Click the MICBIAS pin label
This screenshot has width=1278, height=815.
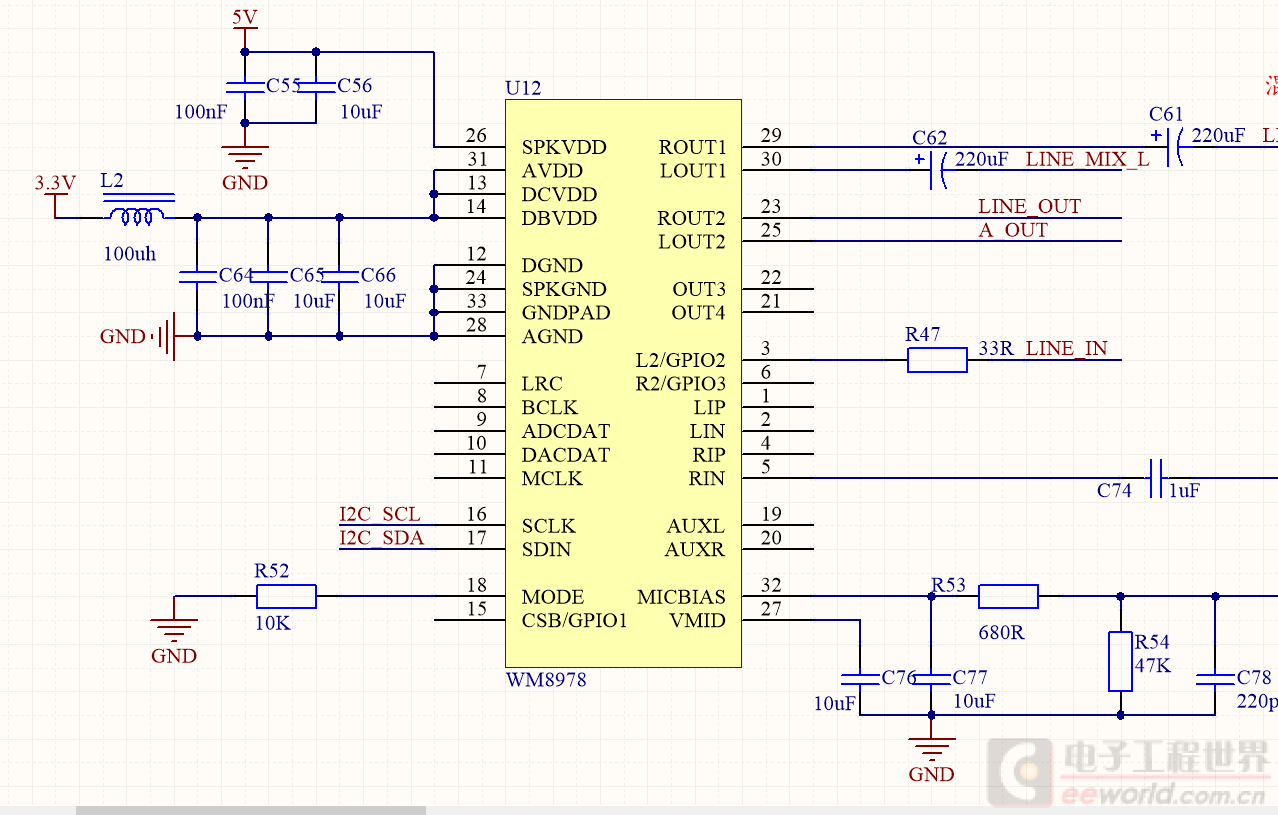coord(682,597)
